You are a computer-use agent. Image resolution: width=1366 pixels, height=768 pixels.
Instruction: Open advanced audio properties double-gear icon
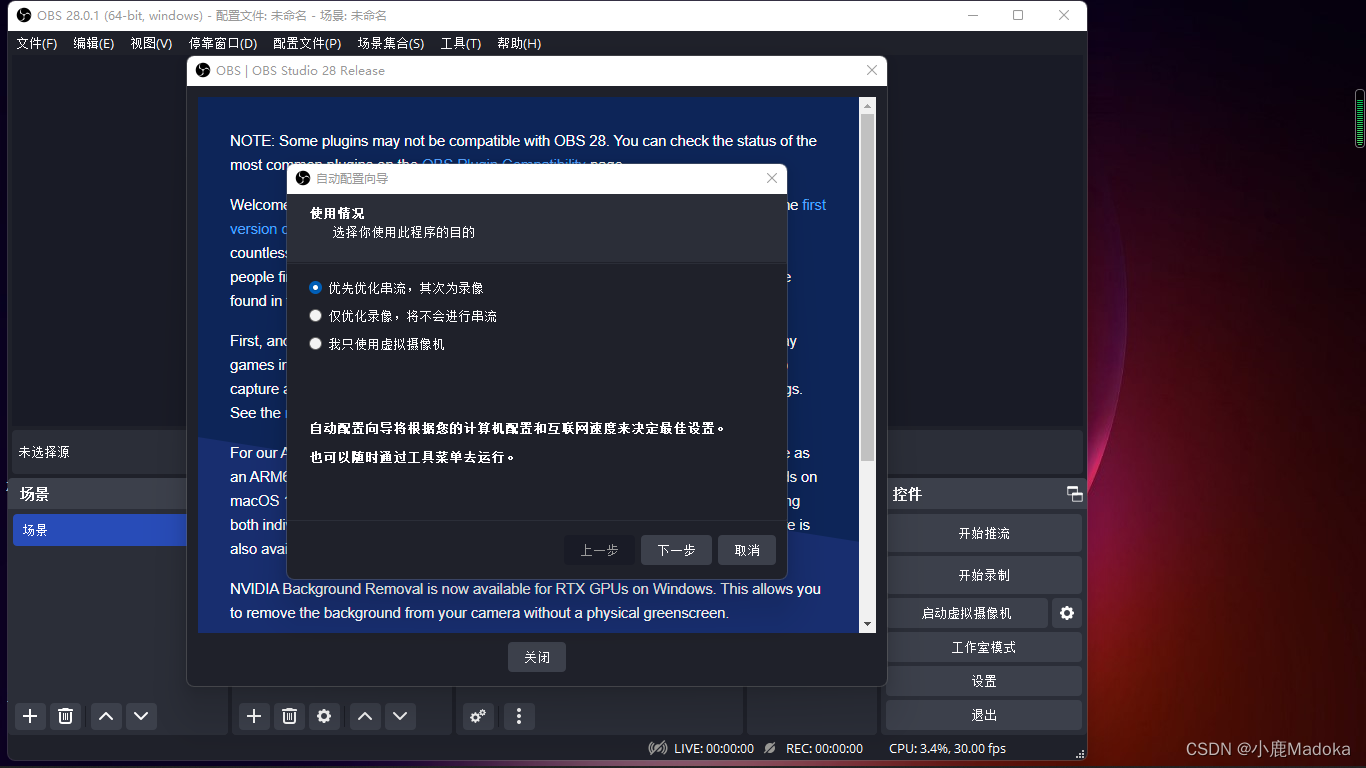[x=478, y=716]
